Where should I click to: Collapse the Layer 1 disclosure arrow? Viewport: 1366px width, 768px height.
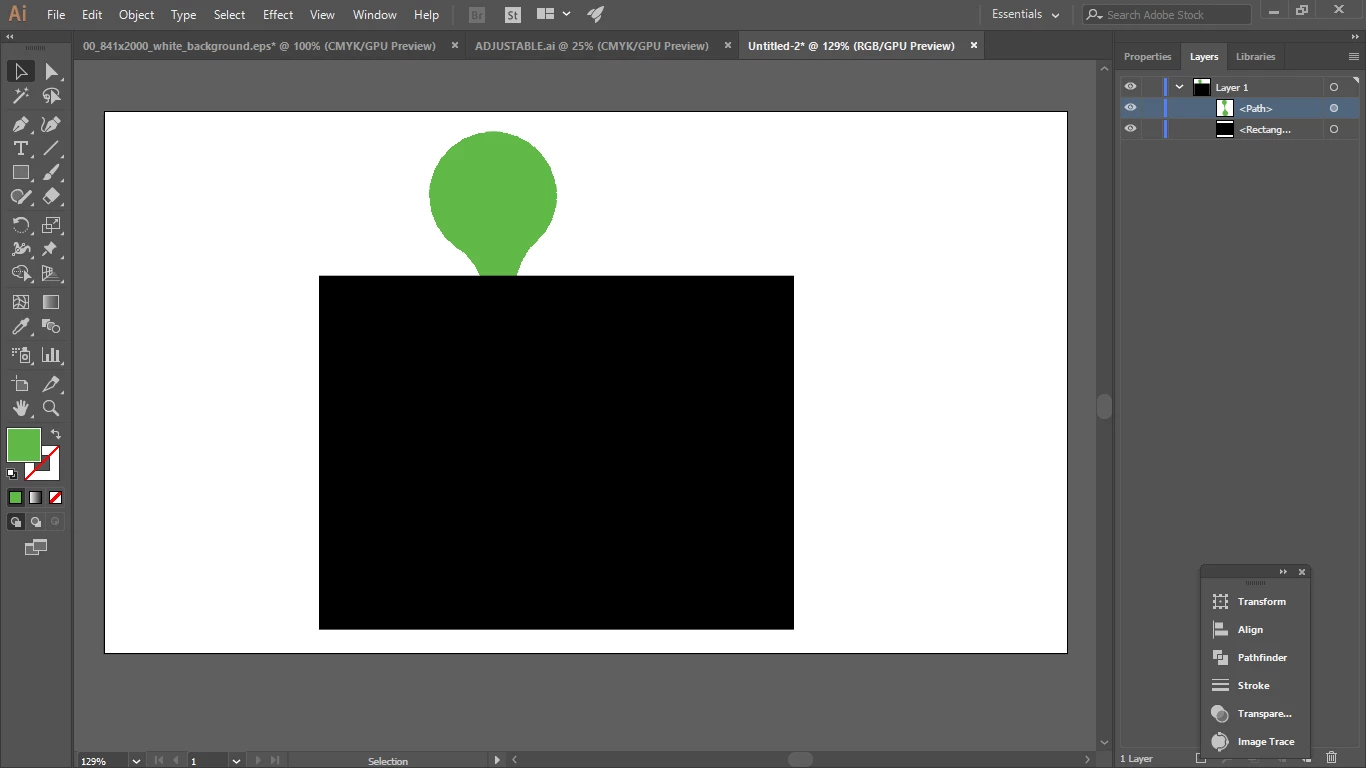click(1180, 87)
